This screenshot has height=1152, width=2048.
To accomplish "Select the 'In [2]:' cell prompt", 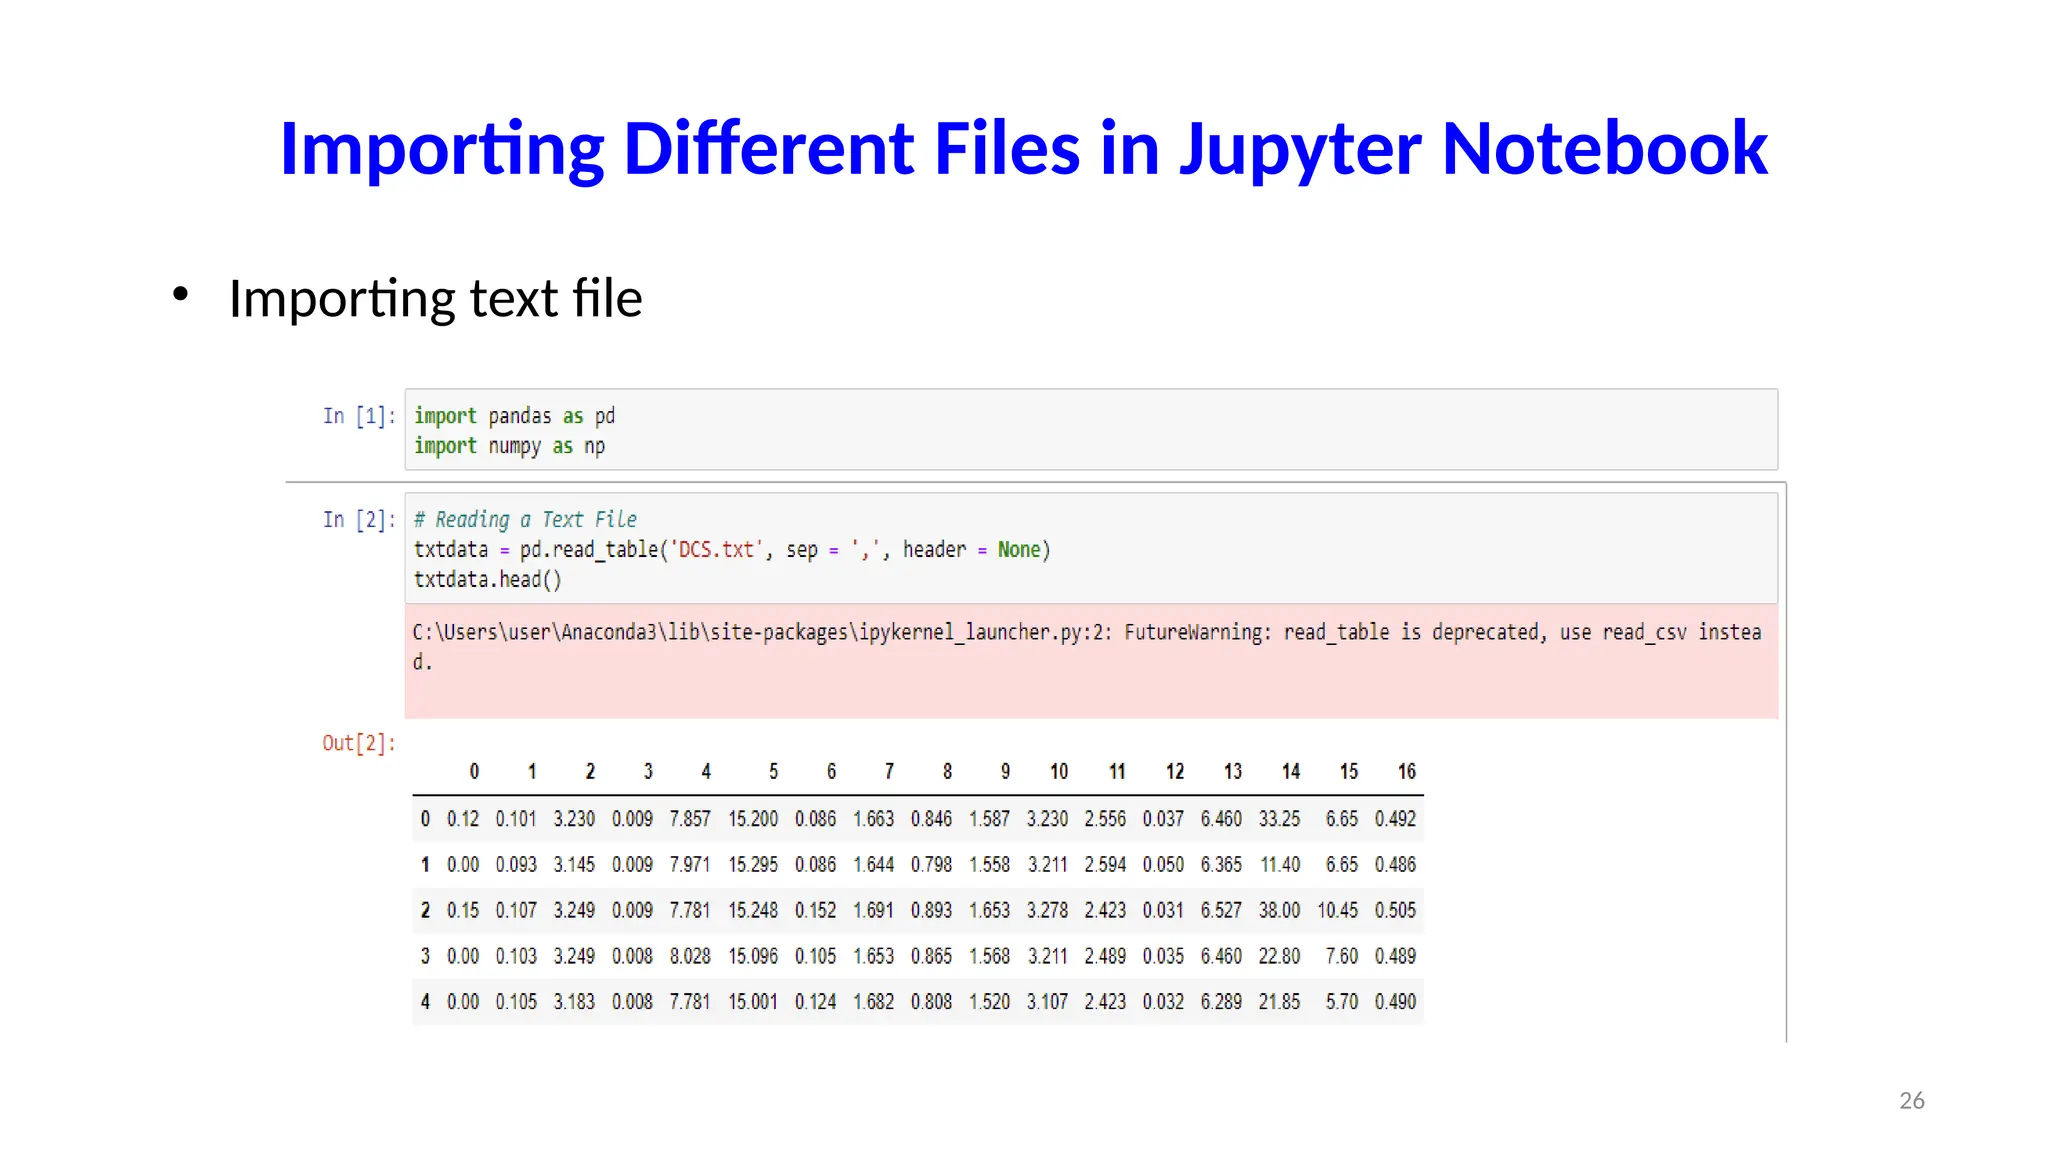I will tap(359, 520).
